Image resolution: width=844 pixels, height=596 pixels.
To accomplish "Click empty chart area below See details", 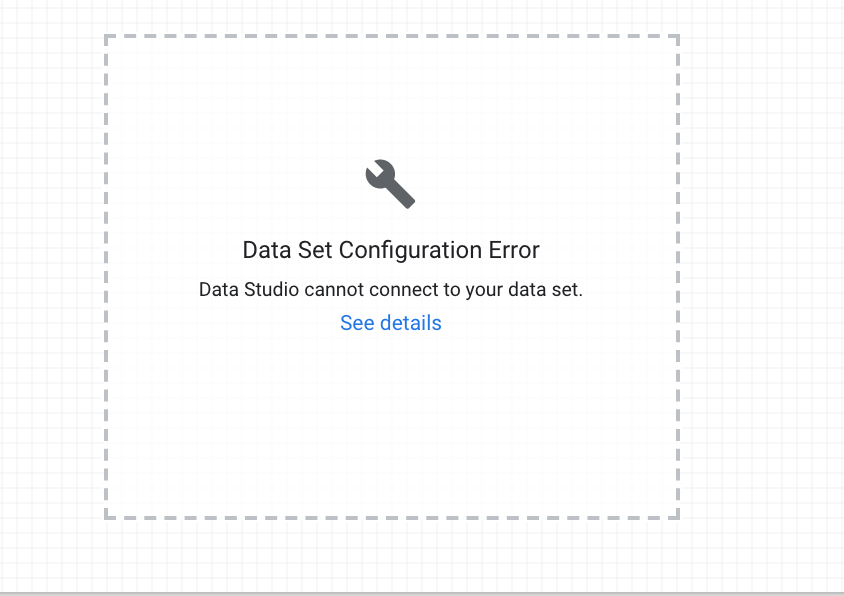I will [390, 420].
